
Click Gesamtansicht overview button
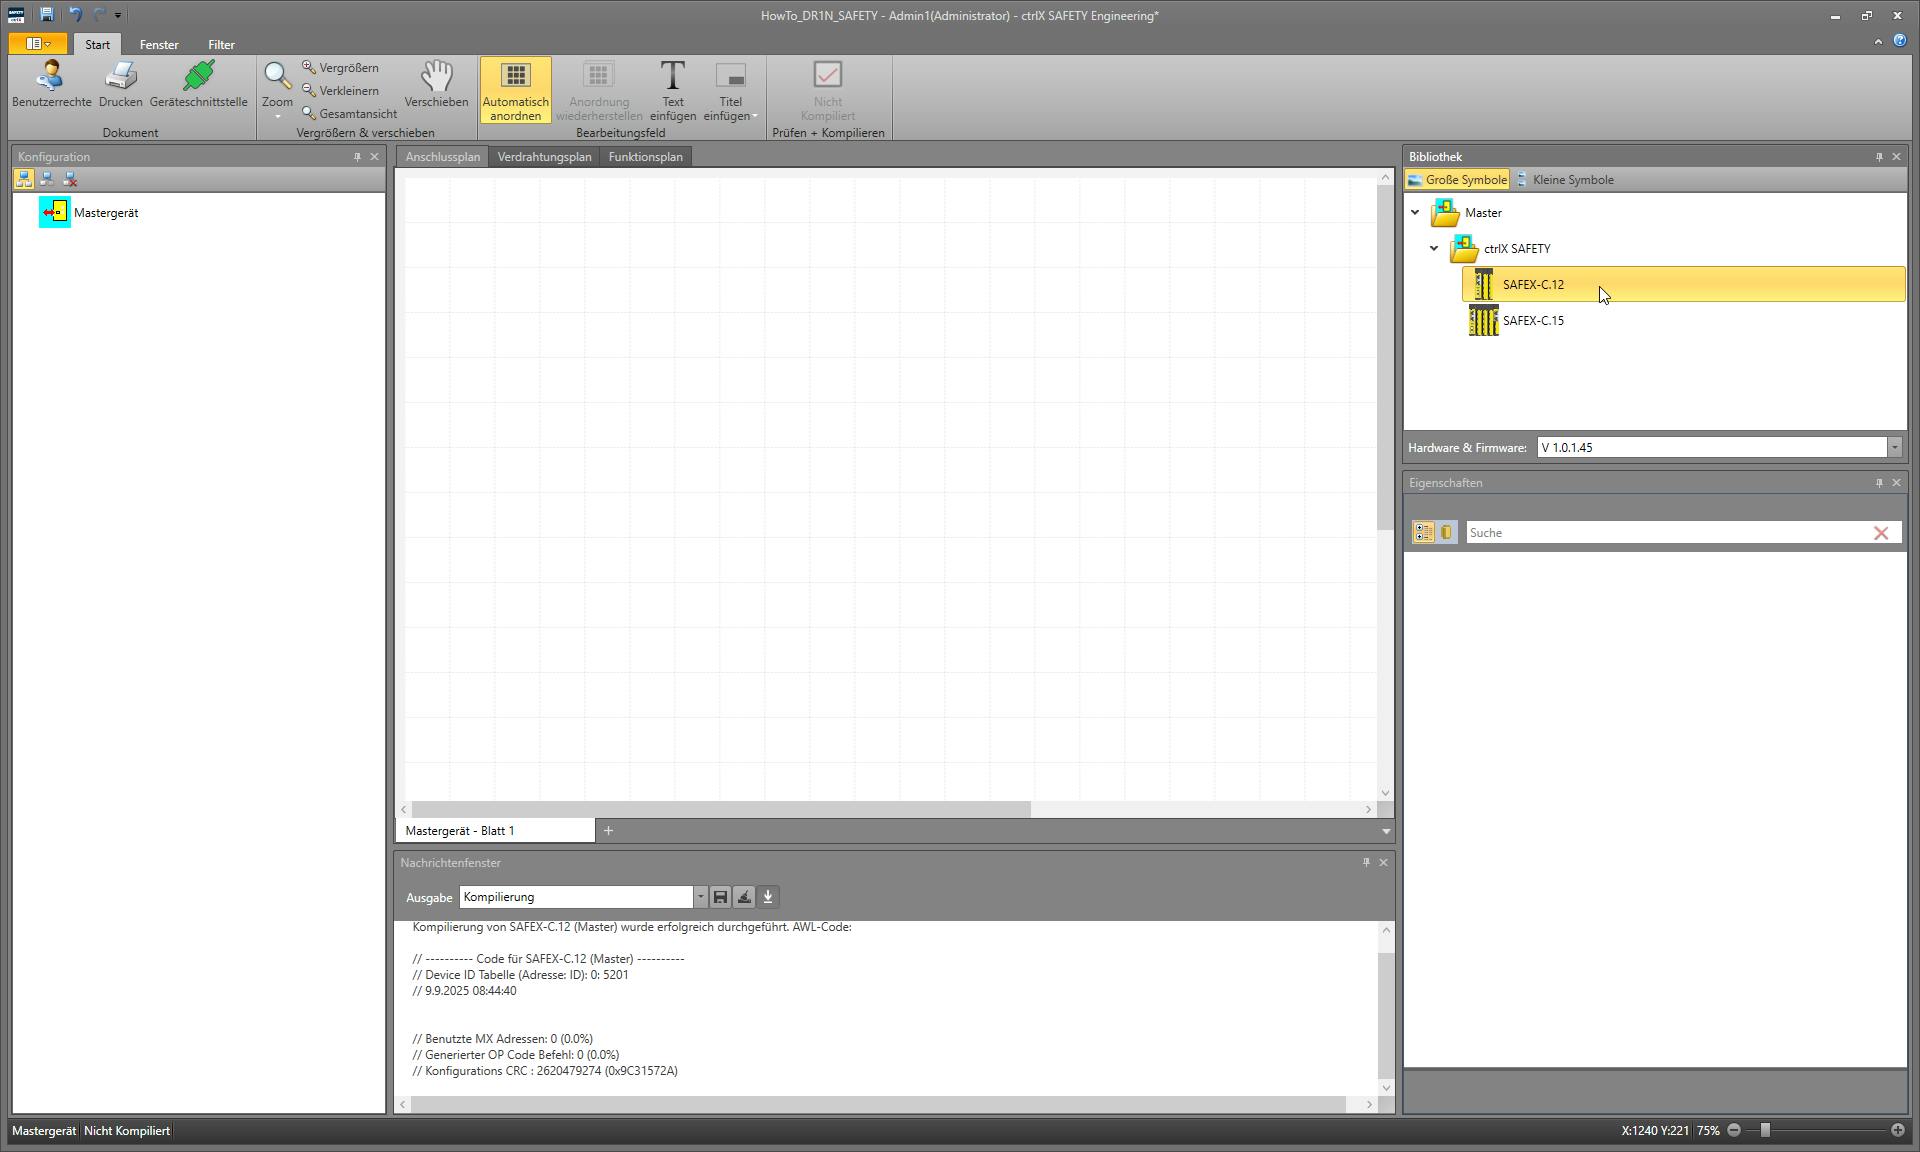click(350, 114)
